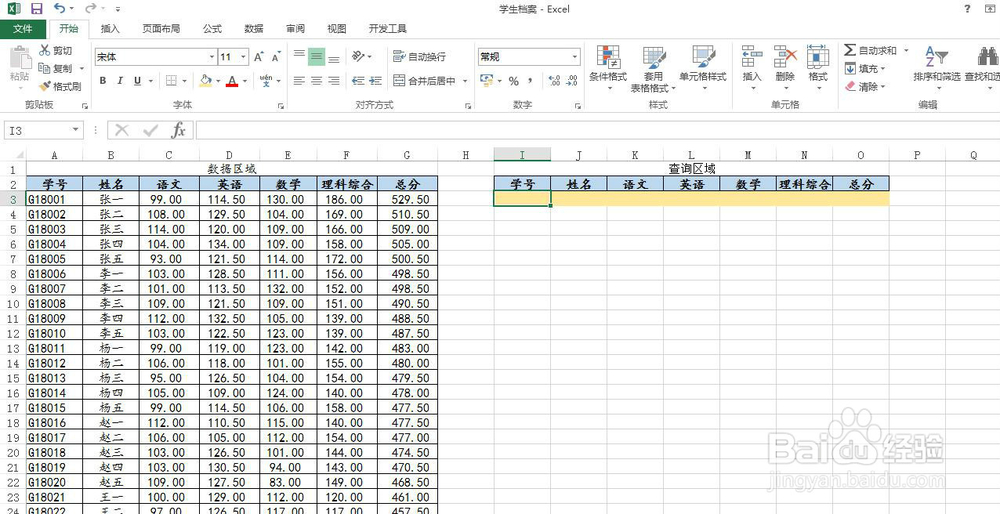Expand the borders dropdown arrow
This screenshot has width=1000, height=514.
(x=184, y=81)
